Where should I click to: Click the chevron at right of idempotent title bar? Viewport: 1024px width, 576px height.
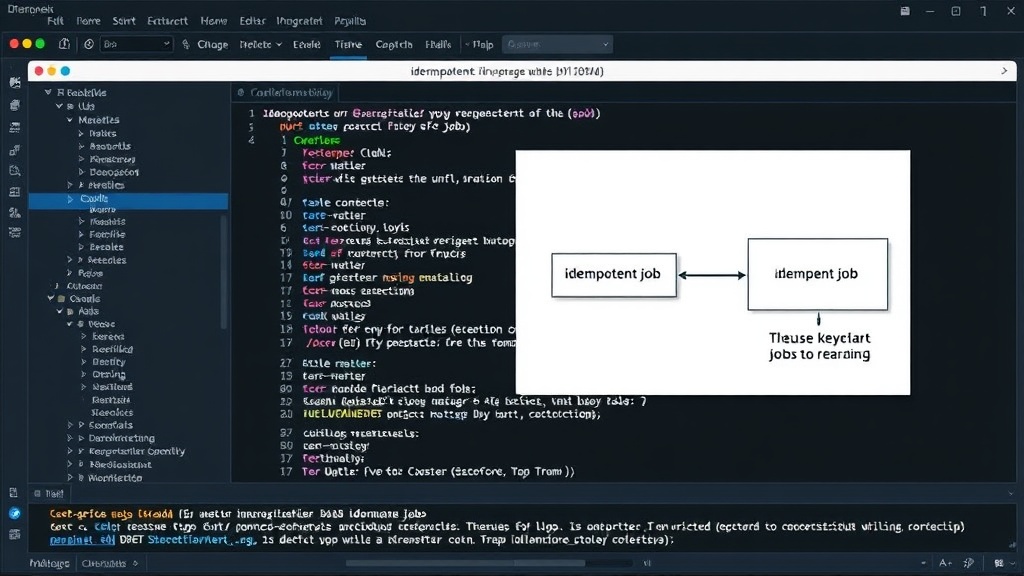click(1004, 71)
